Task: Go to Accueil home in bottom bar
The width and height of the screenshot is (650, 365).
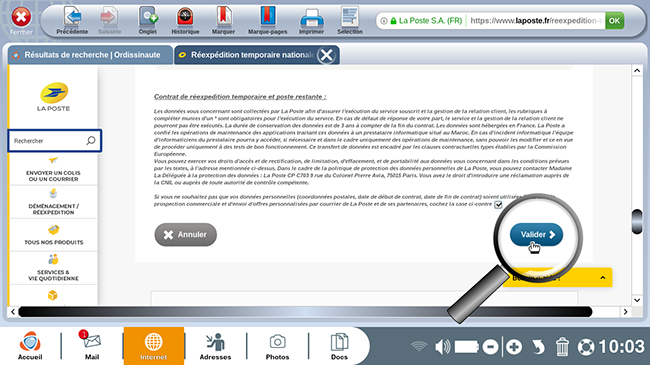Action: (30, 346)
